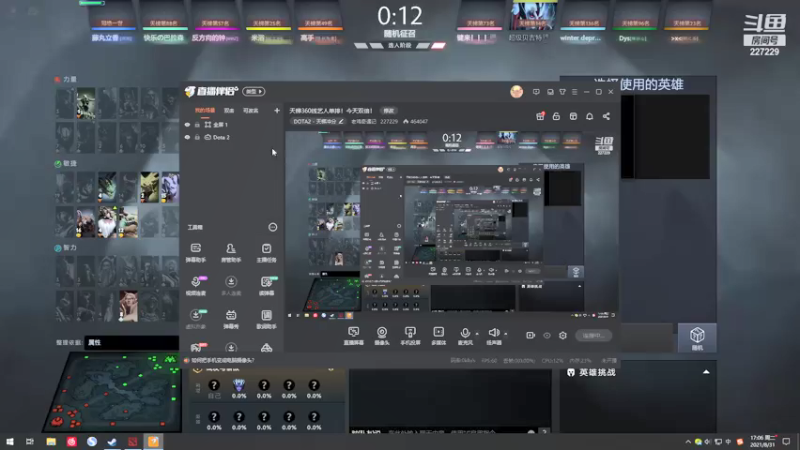Click the 直播伴侣 logo
The width and height of the screenshot is (800, 450).
pyautogui.click(x=211, y=91)
